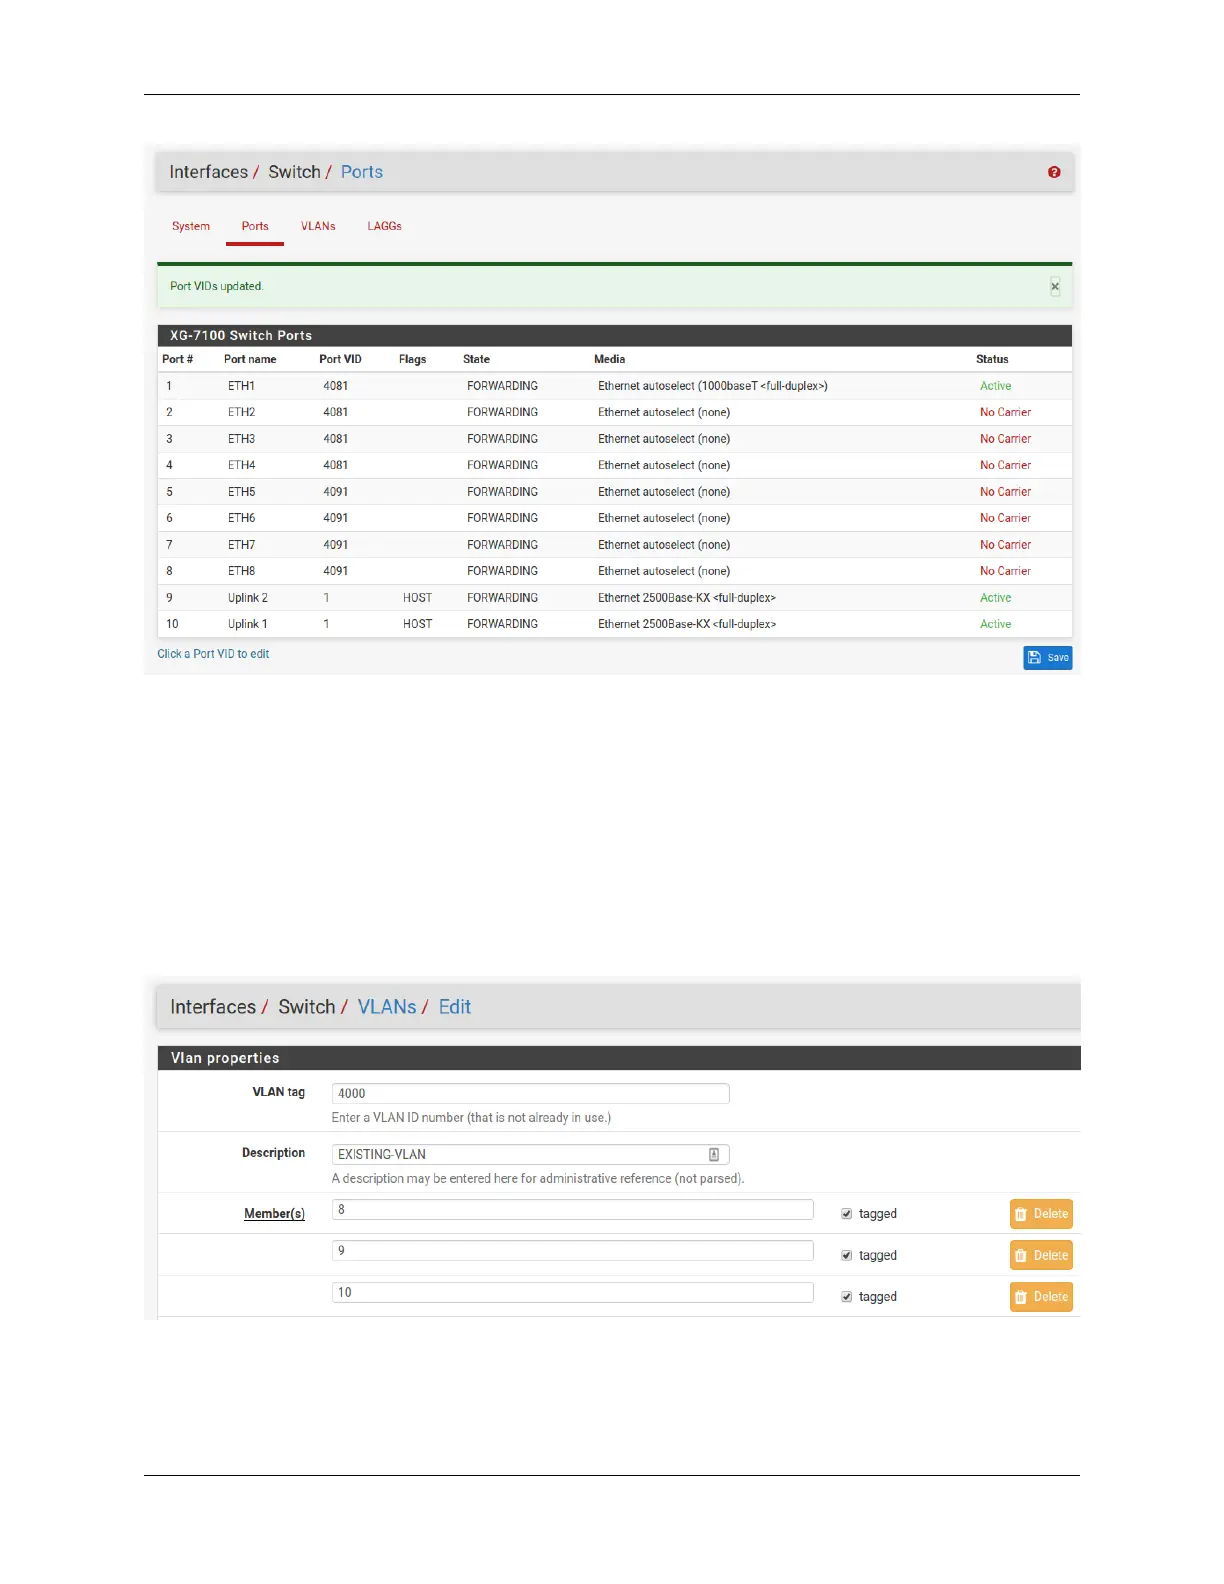Edit the Port VID 4091 for ETH8

click(336, 571)
